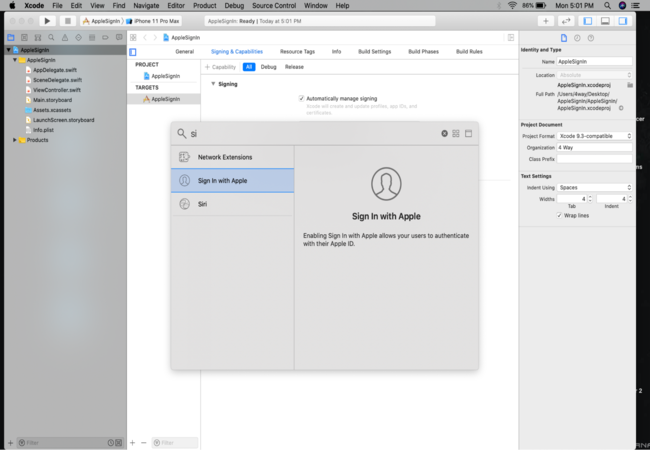650x450 pixels.
Task: Switch capability library to grid view
Action: (456, 133)
